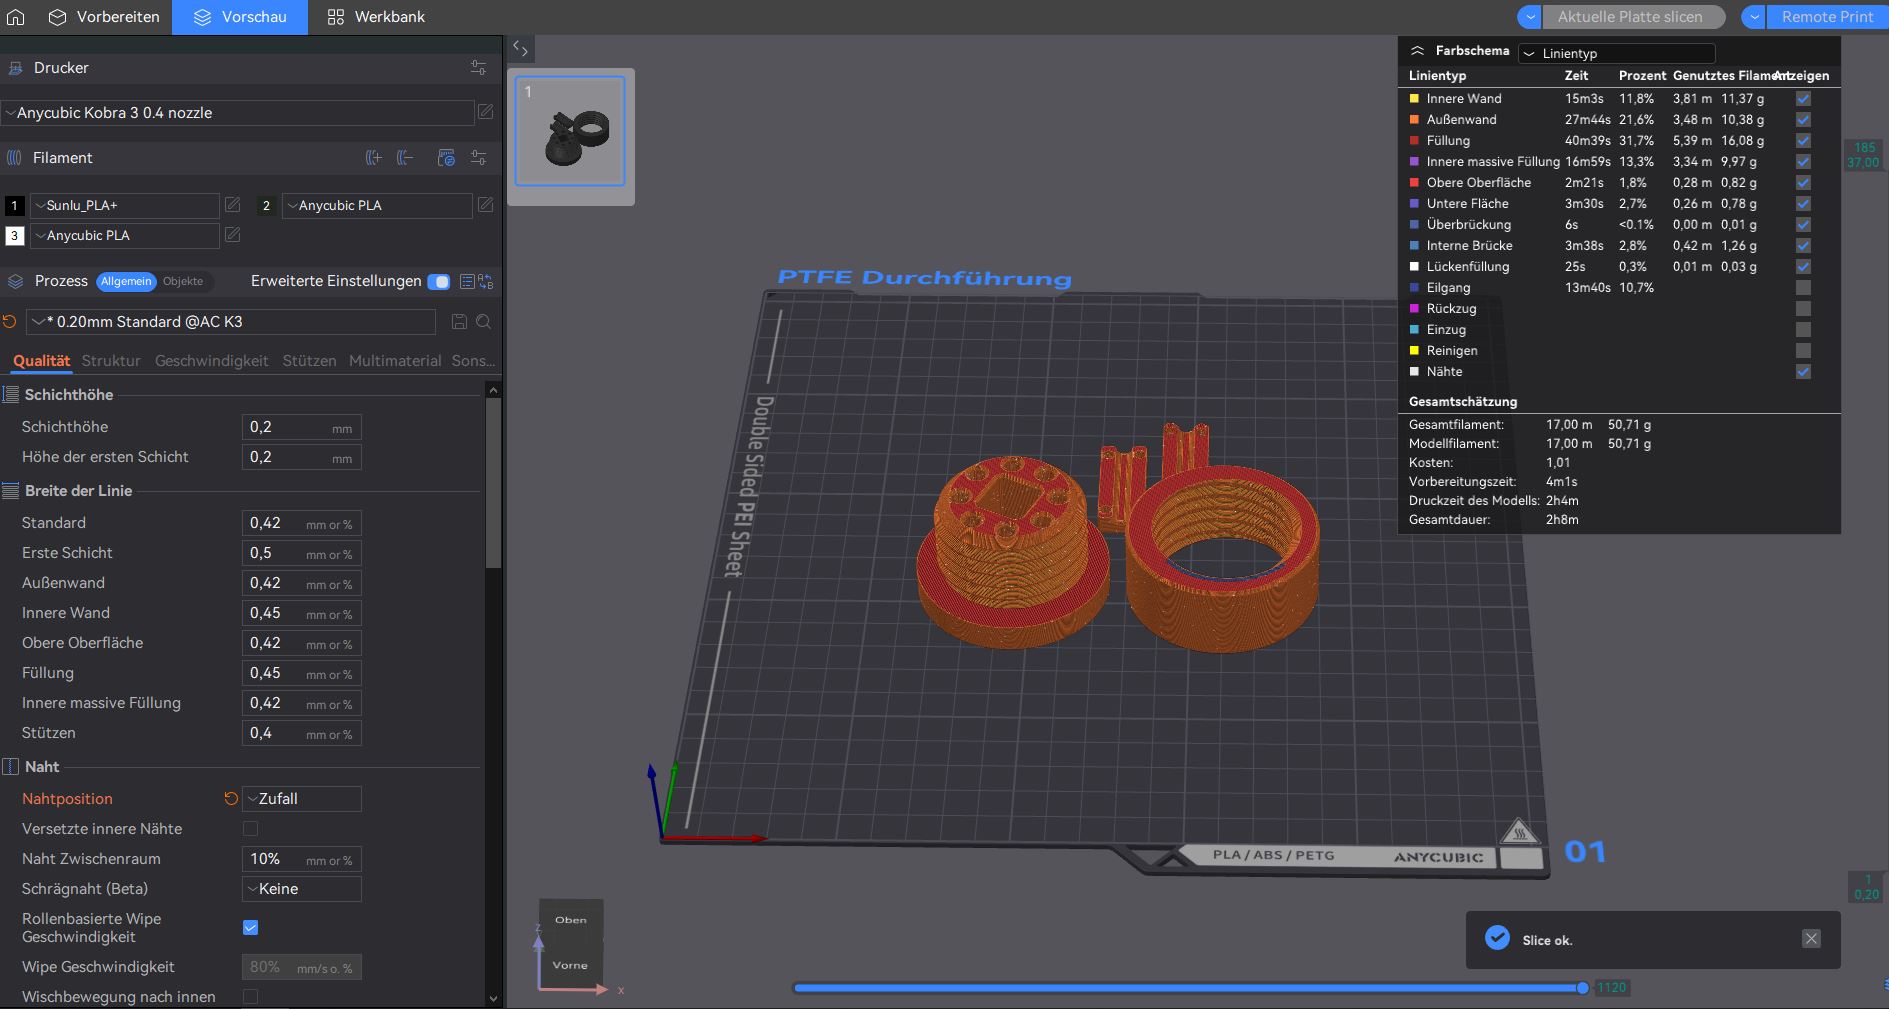The height and width of the screenshot is (1009, 1889).
Task: Collapse the sidebar with the arrows icon
Action: pos(520,48)
